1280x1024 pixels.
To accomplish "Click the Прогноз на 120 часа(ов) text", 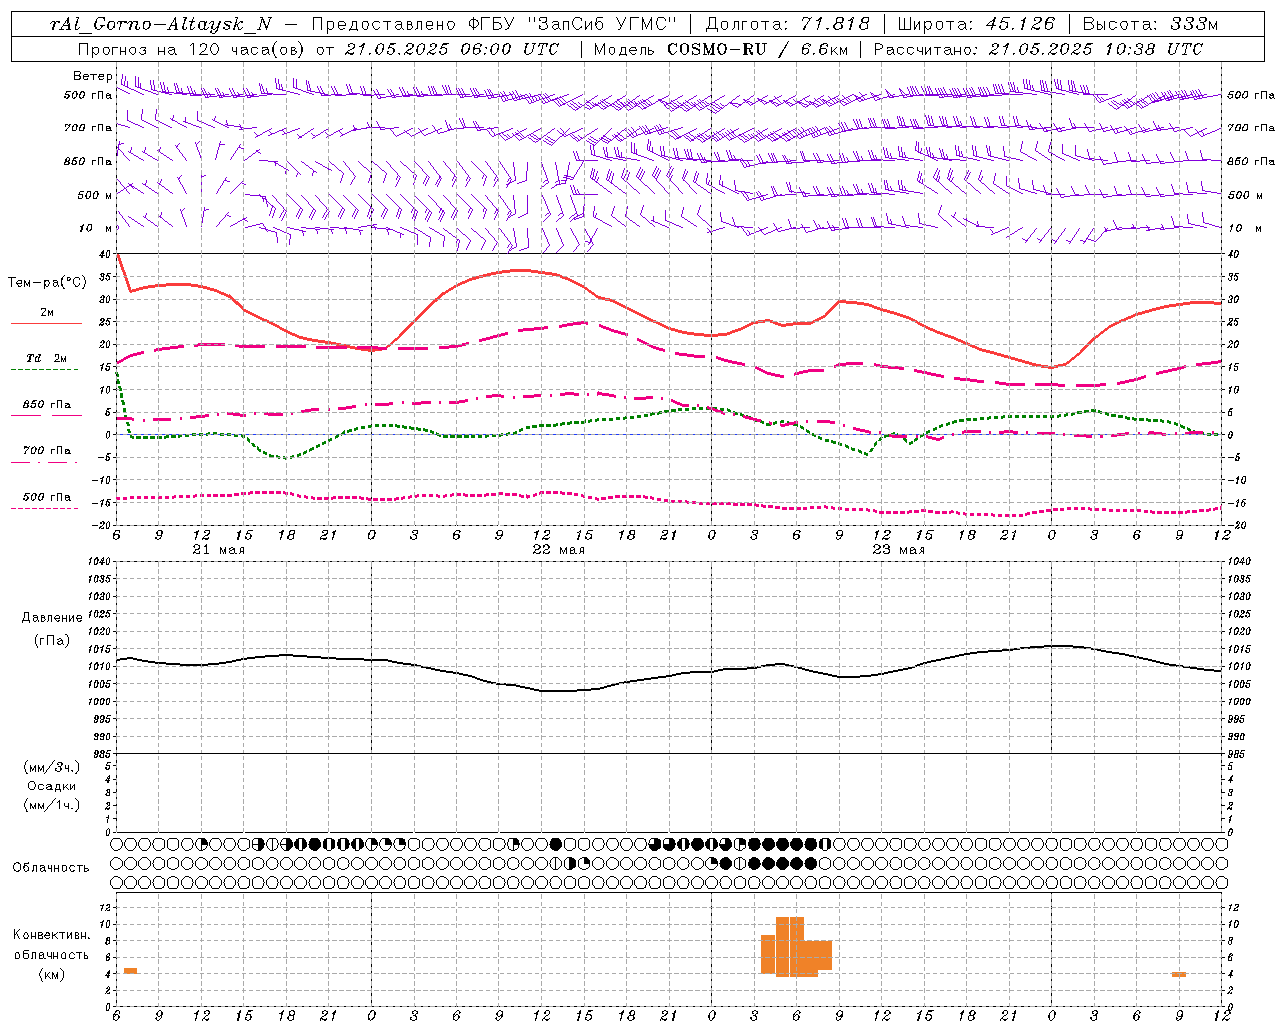I will [x=192, y=49].
